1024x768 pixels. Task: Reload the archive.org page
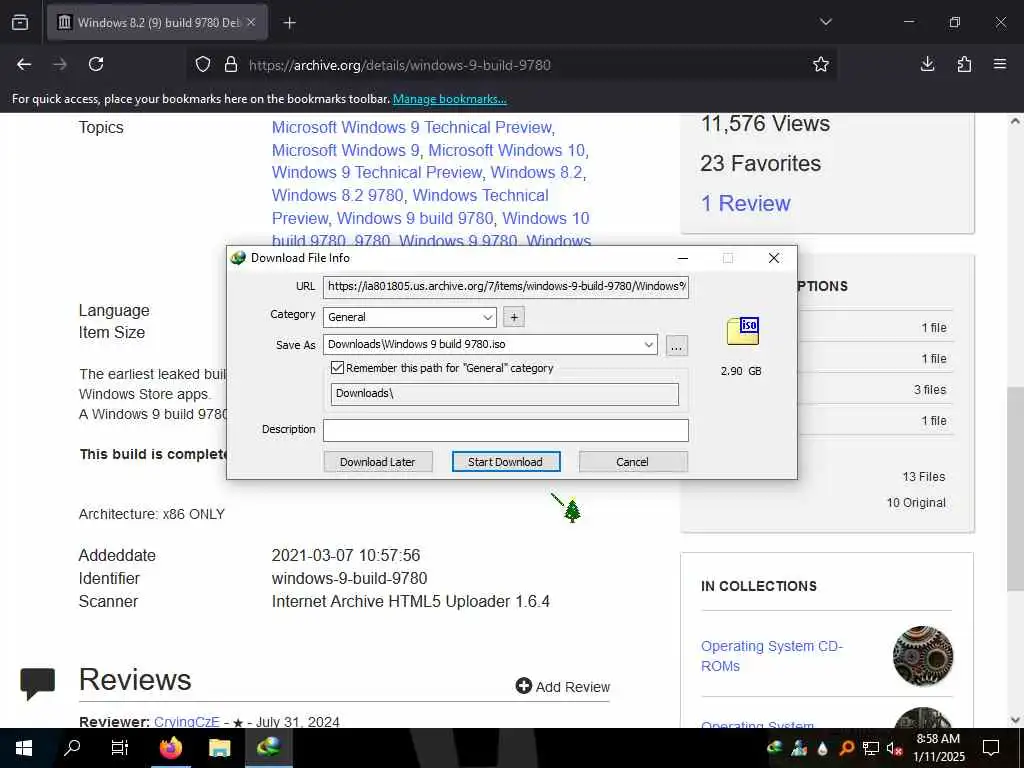pyautogui.click(x=96, y=64)
